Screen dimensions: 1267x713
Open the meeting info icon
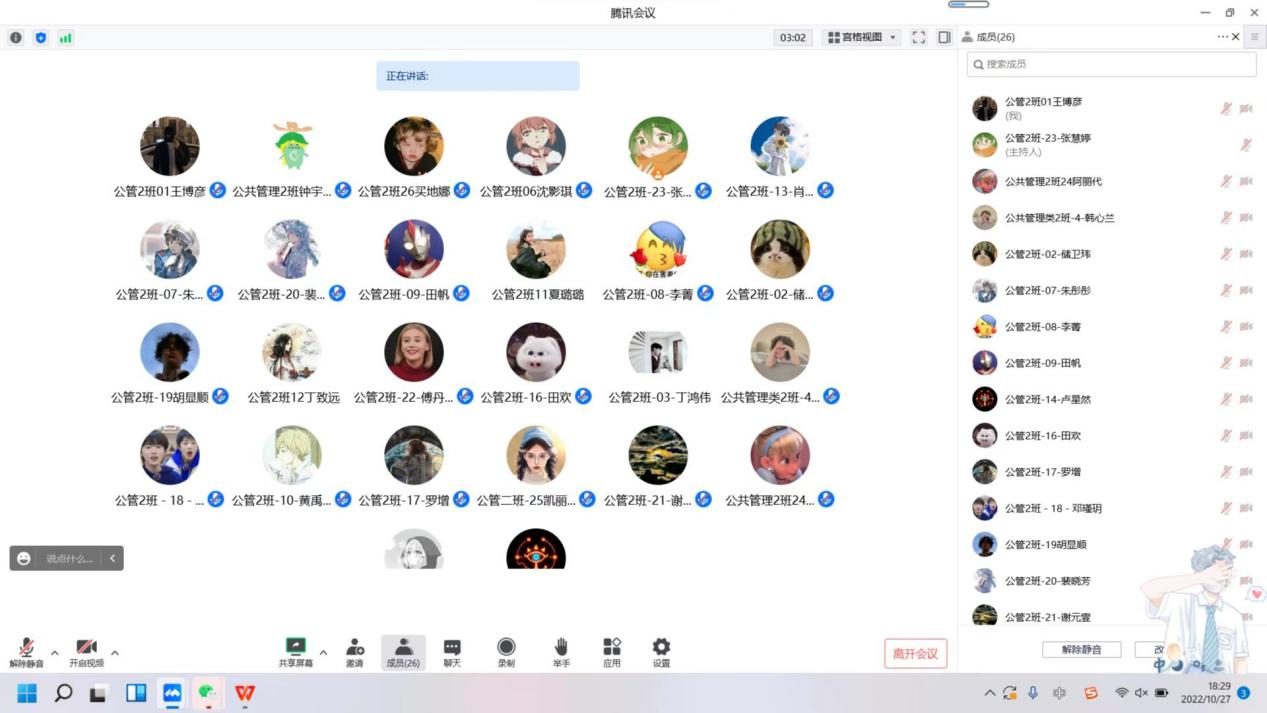click(x=16, y=38)
